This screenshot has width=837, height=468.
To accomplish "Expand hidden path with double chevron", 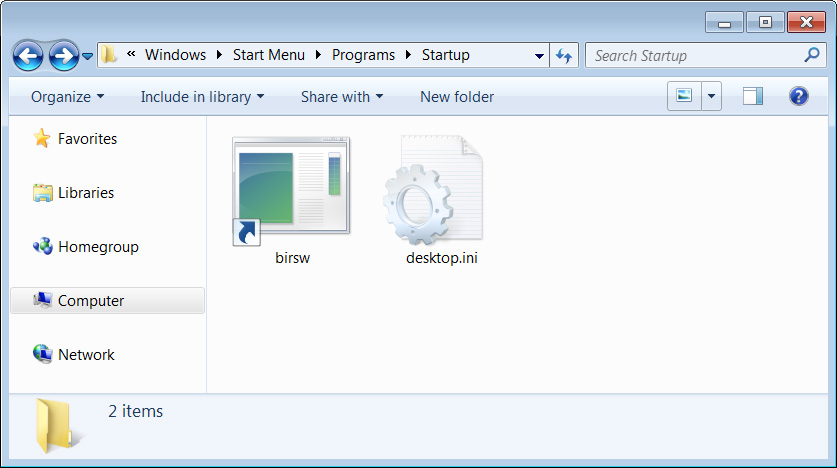I will 131,54.
